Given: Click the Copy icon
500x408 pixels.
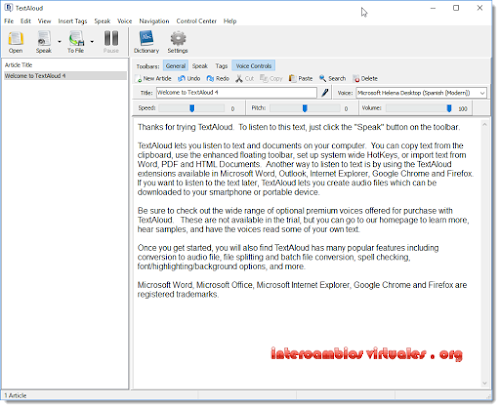Looking at the screenshot, I should 271,79.
